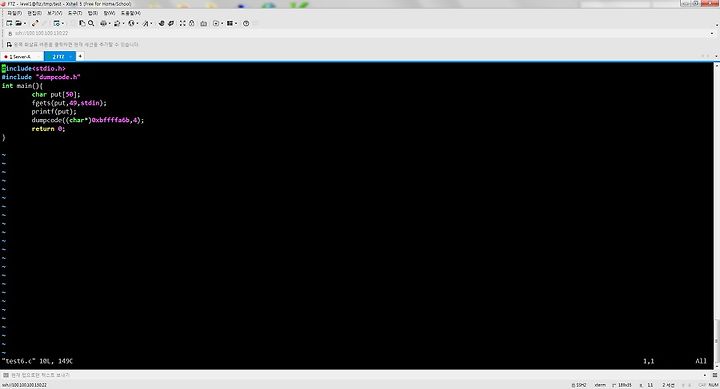Image resolution: width=720 pixels, height=389 pixels.
Task: Click the "test6.c" 10L, 149C status line
Action: click(37, 361)
